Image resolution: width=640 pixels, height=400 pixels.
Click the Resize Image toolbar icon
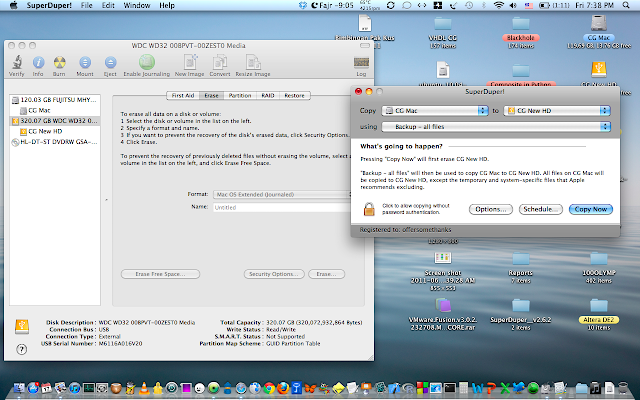tap(253, 62)
